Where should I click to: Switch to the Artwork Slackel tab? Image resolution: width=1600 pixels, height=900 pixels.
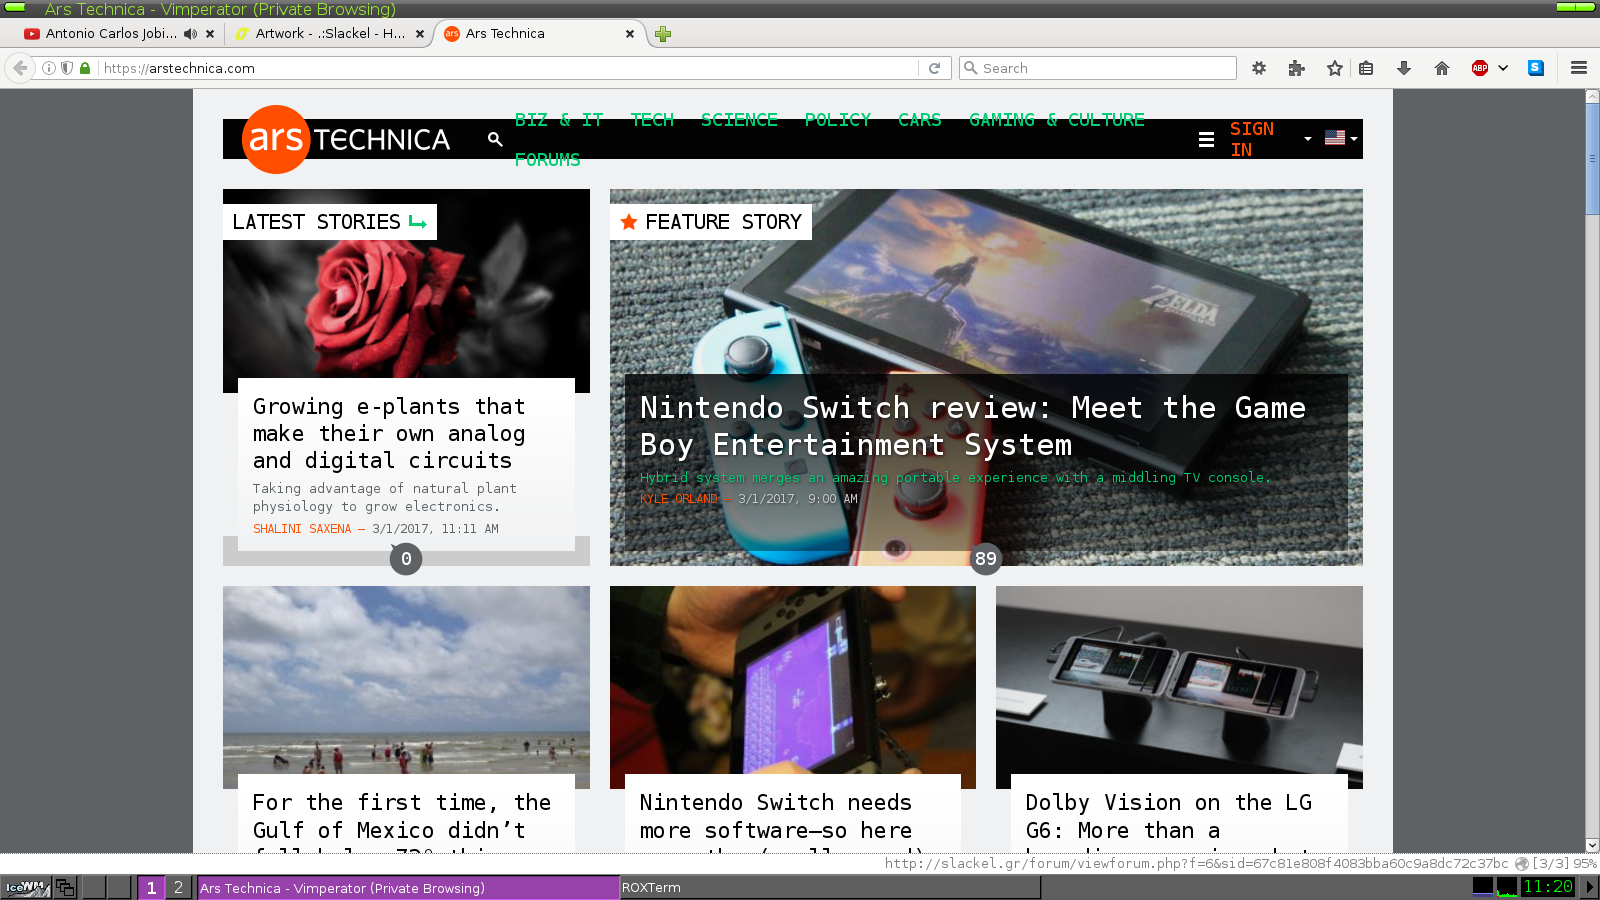(x=330, y=33)
